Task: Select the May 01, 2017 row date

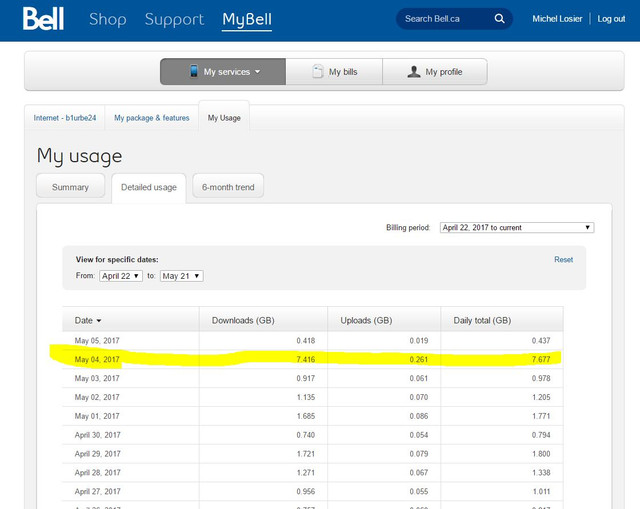Action: [x=97, y=416]
